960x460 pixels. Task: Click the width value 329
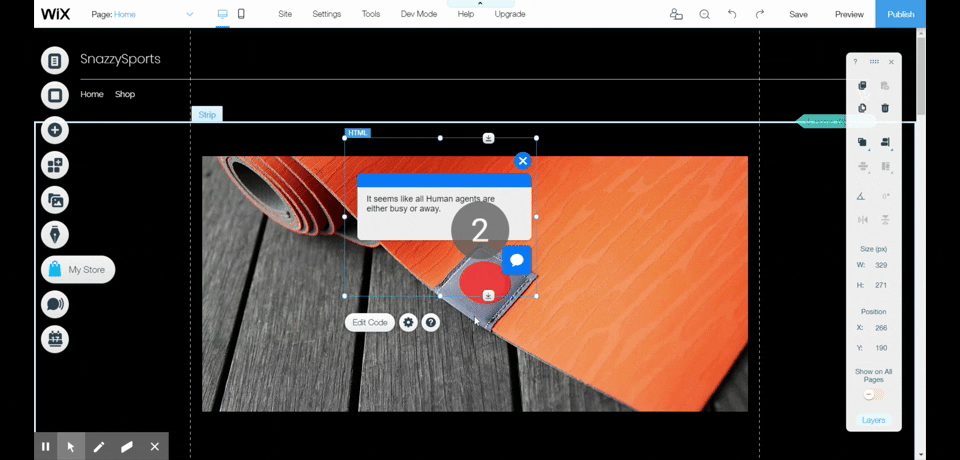880,265
